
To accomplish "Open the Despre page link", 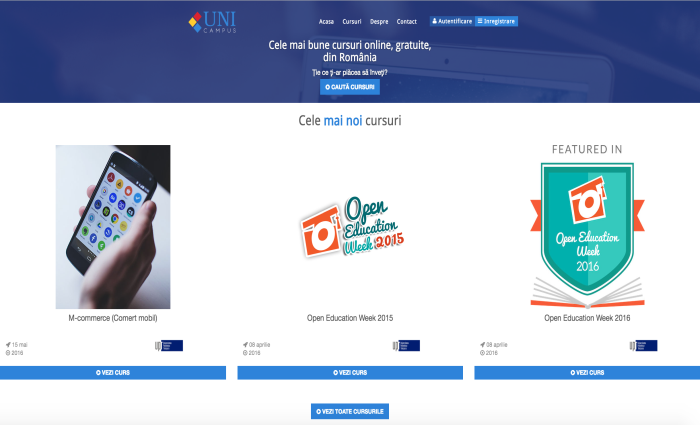I will click(379, 21).
